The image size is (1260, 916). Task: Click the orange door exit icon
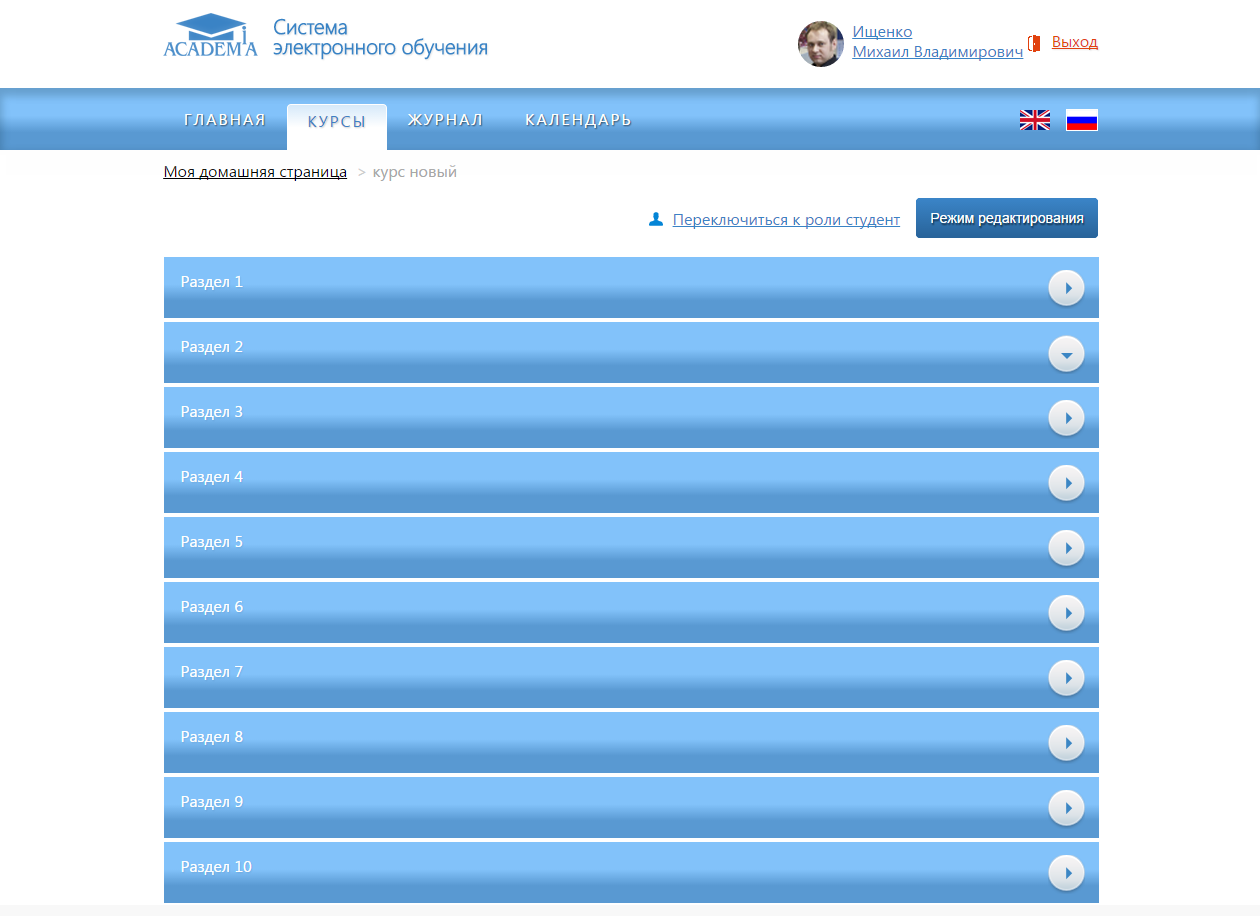1034,43
